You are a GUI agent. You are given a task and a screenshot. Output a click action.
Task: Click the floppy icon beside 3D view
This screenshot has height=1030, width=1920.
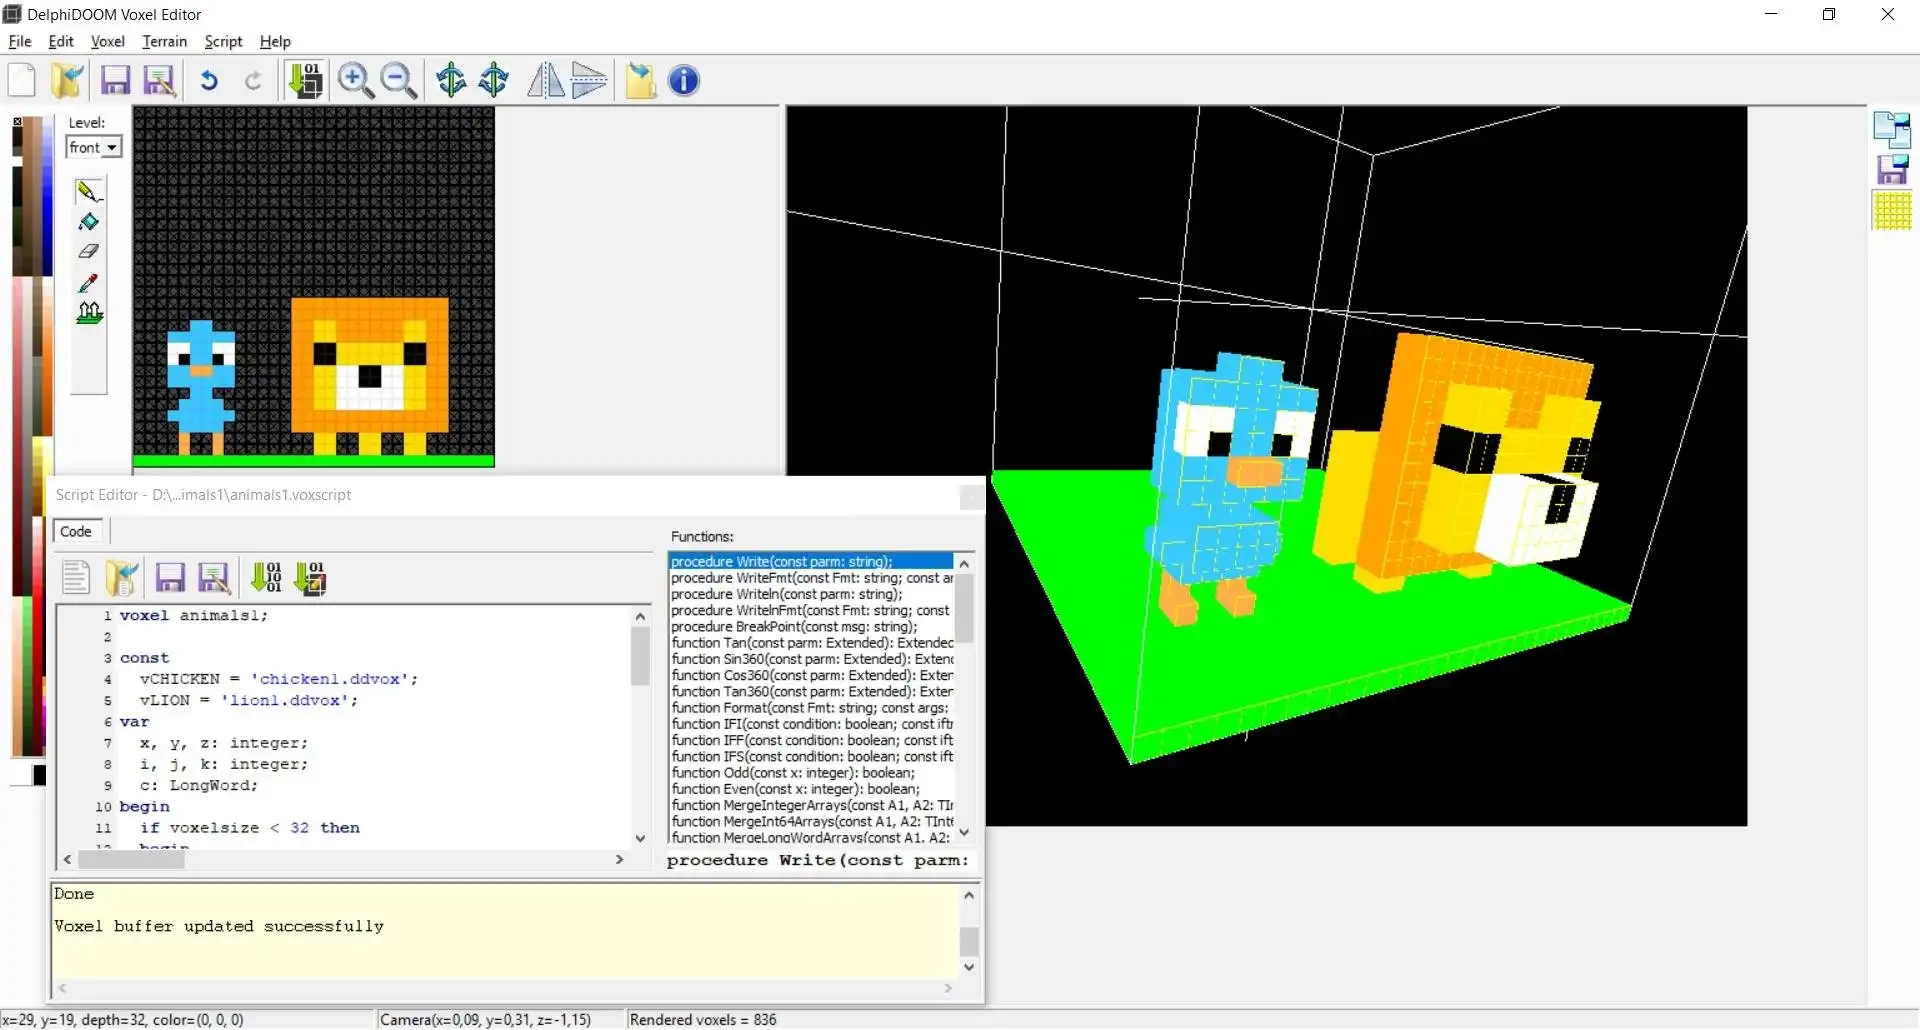click(1892, 170)
